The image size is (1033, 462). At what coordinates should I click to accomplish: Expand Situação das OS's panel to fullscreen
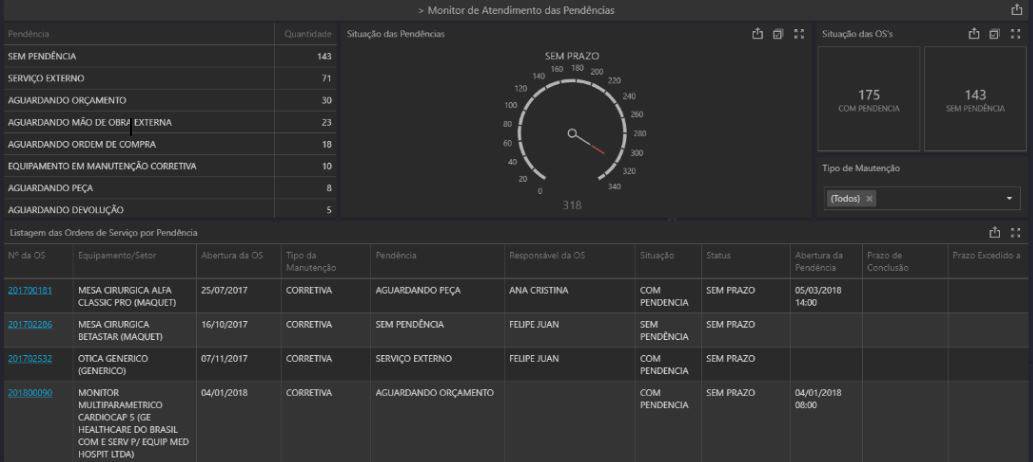pos(1016,34)
